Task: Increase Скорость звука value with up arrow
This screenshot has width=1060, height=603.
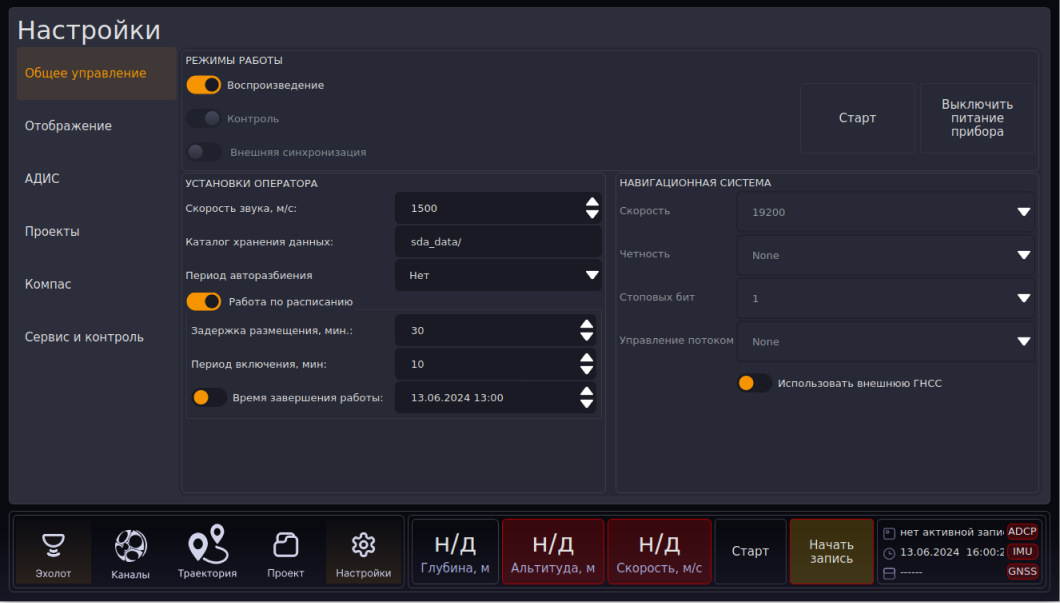Action: [592, 201]
